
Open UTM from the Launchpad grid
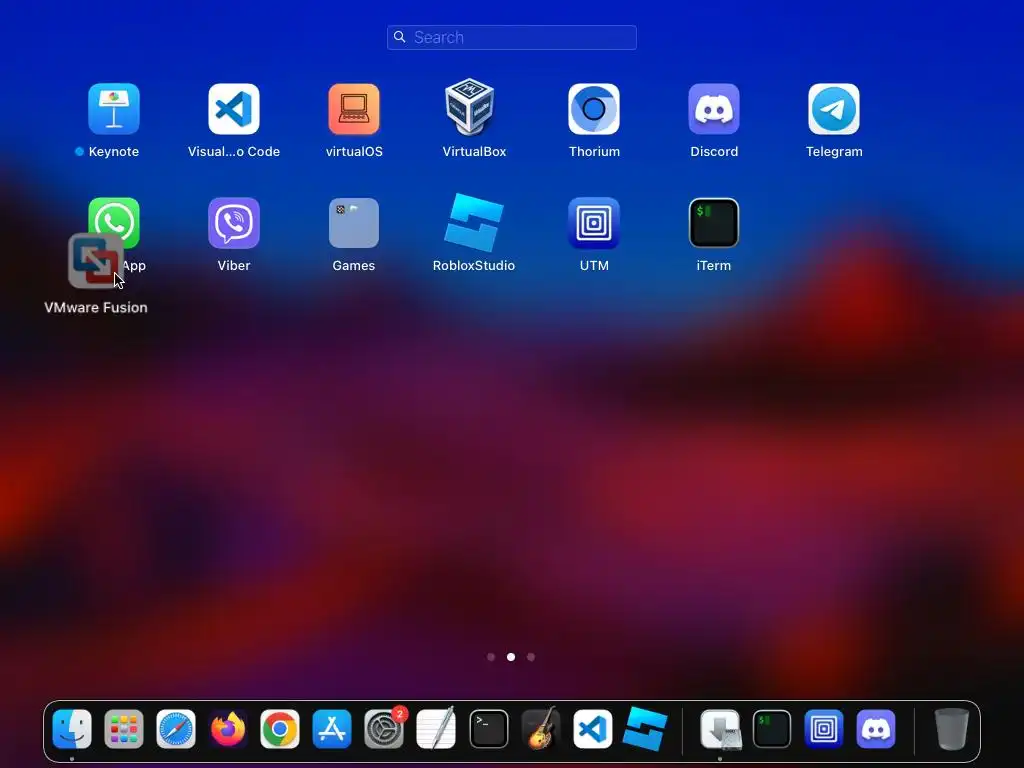(x=594, y=223)
